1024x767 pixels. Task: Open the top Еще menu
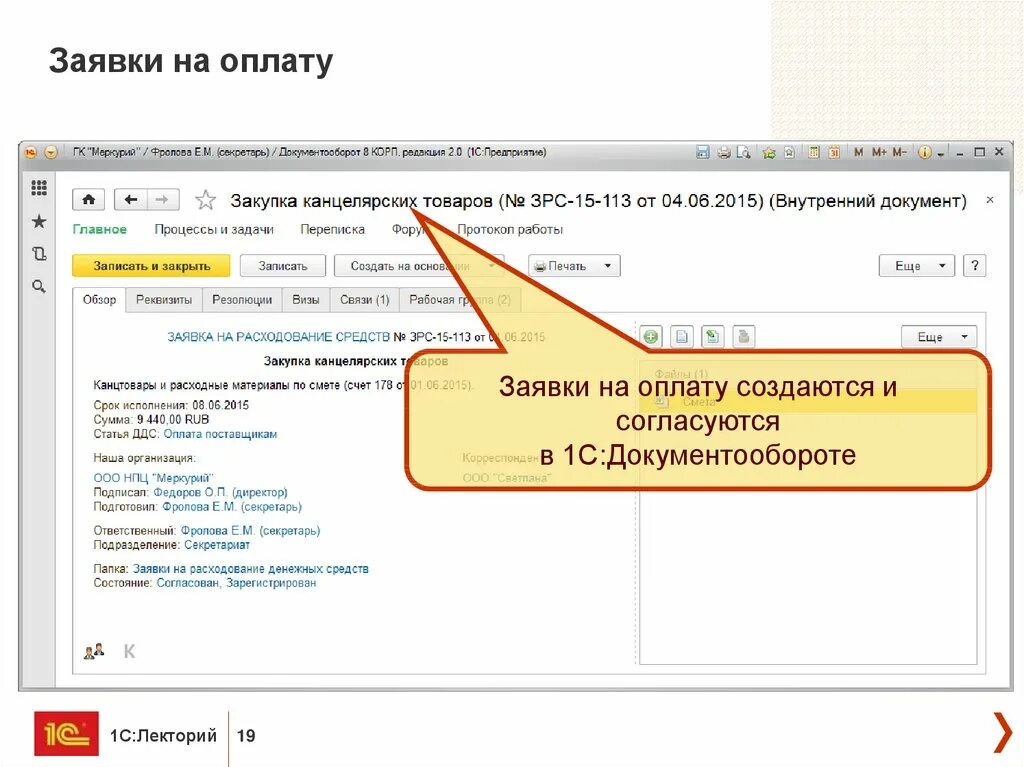tap(917, 266)
